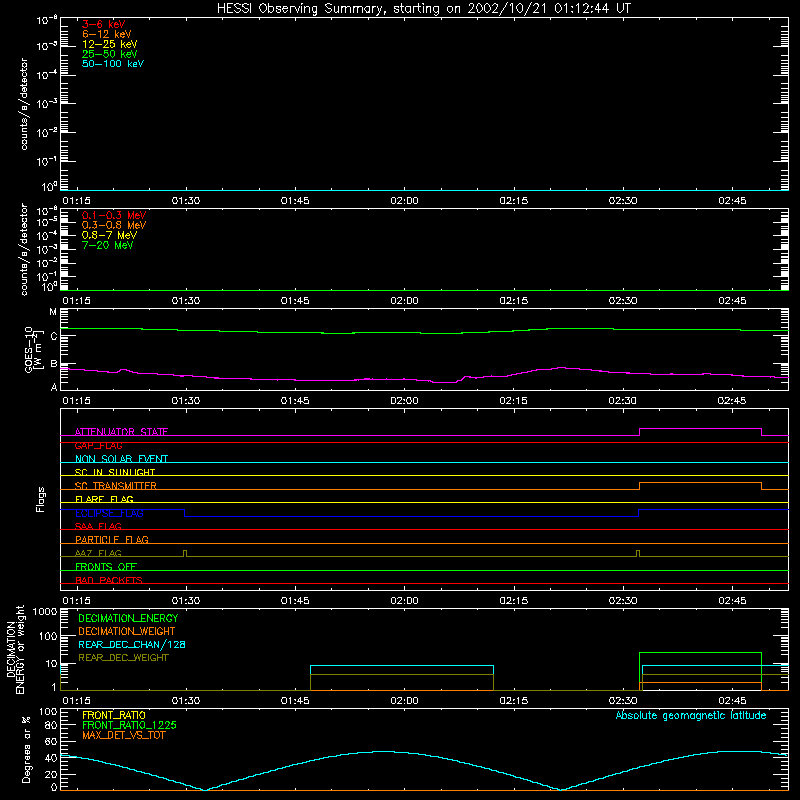Image resolution: width=800 pixels, height=800 pixels.
Task: Click the Degrees or % axis title
Action: pyautogui.click(x=26, y=750)
